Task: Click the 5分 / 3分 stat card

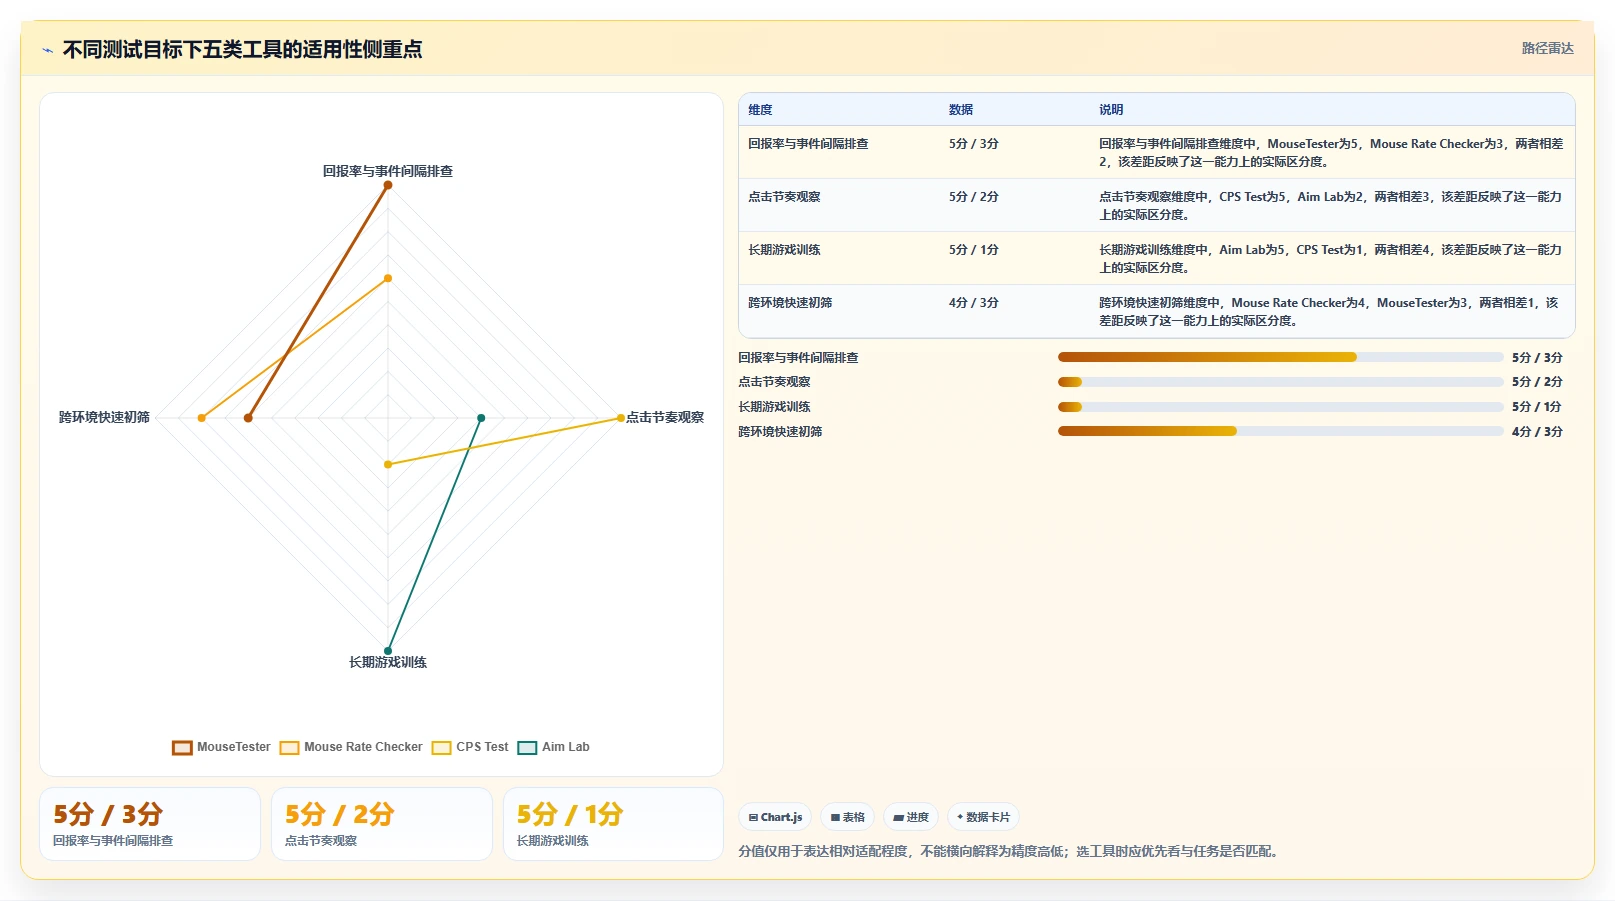Action: click(150, 824)
